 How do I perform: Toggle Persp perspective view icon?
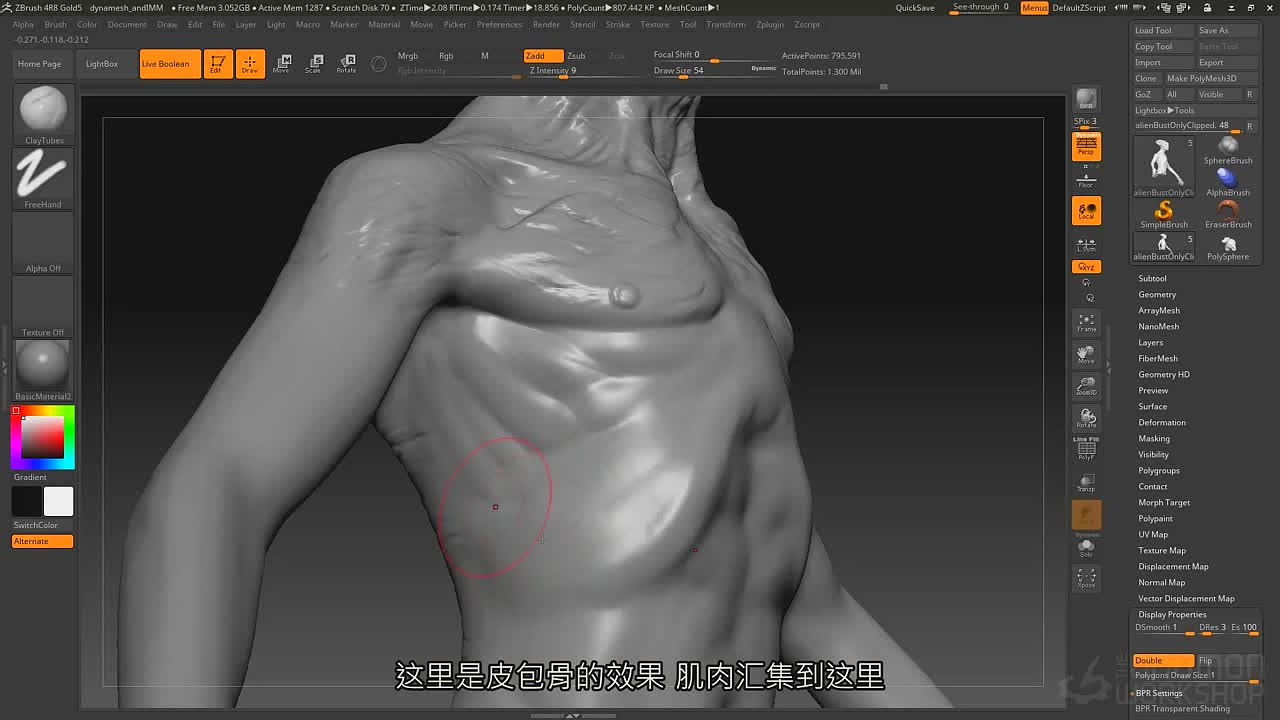point(1086,147)
